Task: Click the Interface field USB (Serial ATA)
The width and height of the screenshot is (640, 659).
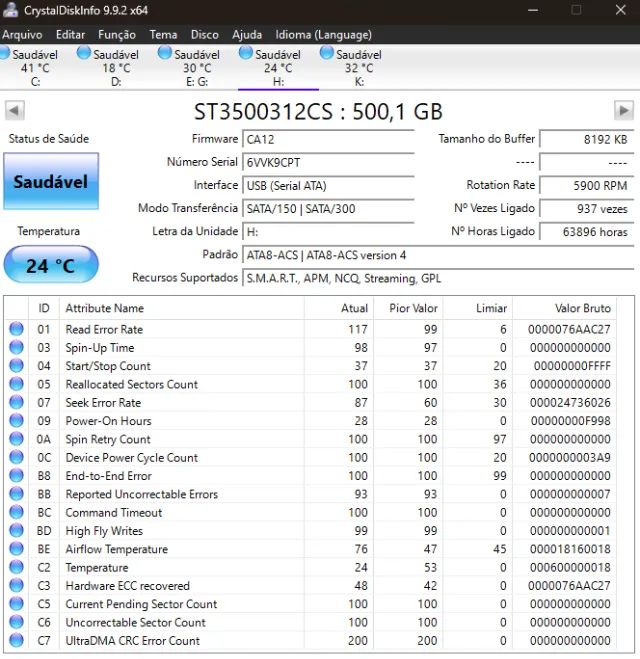Action: click(x=328, y=185)
